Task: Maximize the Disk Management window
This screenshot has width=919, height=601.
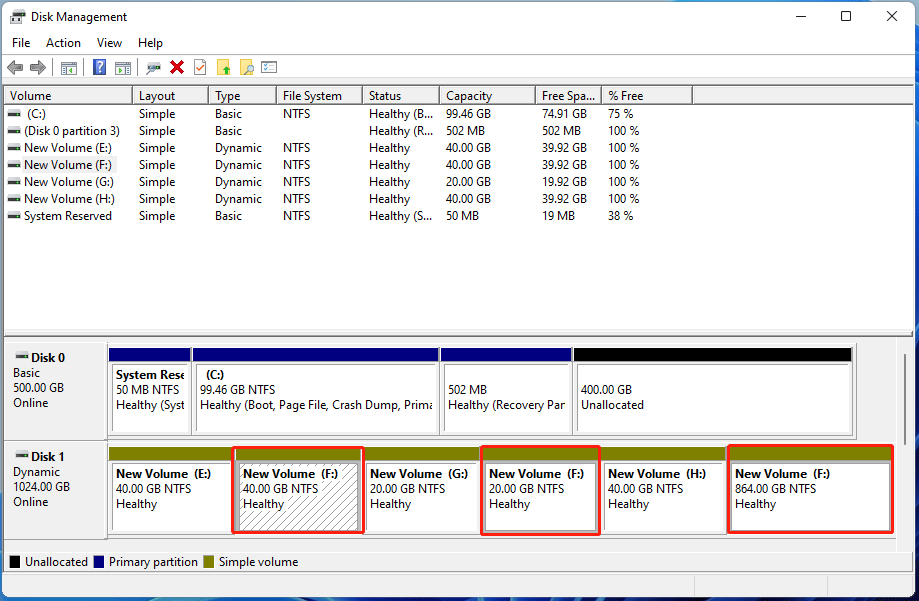Action: coord(846,16)
